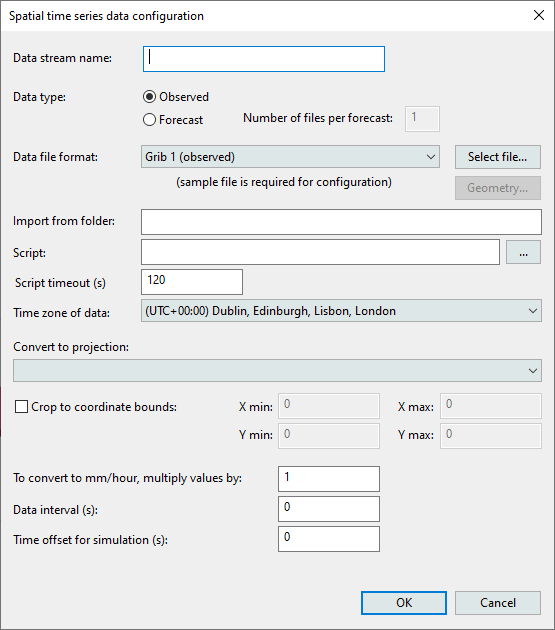The image size is (555, 630).
Task: Click the 'Data stream name:' label
Action: (x=62, y=58)
